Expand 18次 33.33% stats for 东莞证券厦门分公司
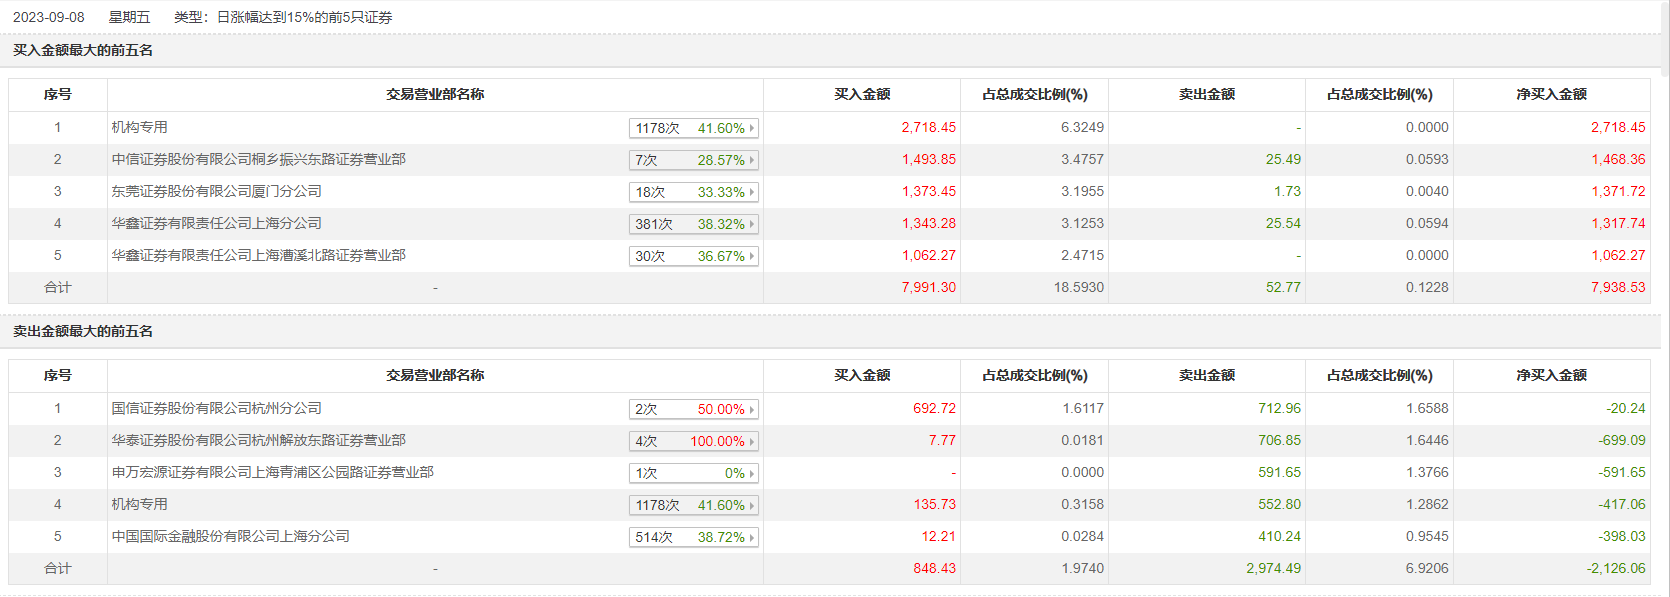The height and width of the screenshot is (597, 1670). 694,192
